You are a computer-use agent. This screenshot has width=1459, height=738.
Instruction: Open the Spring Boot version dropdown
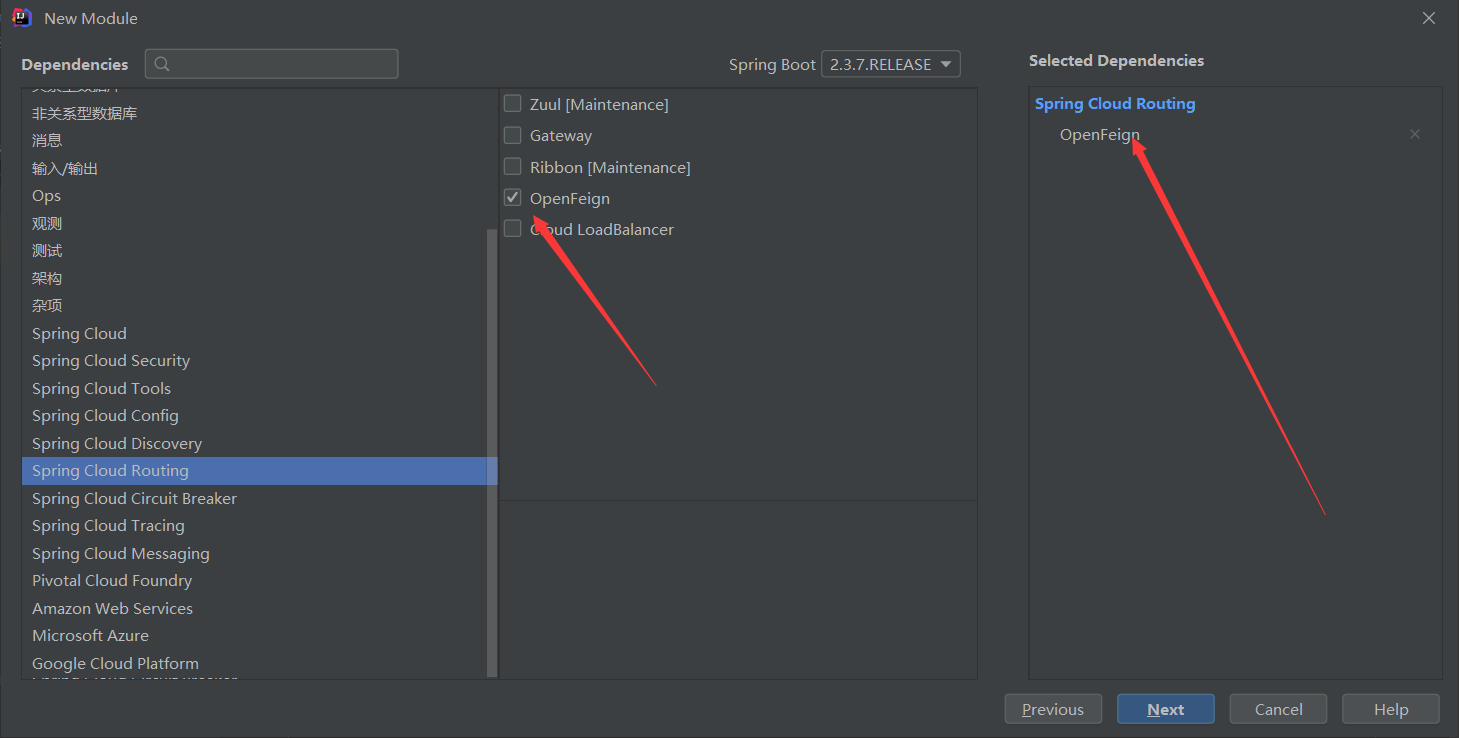pyautogui.click(x=890, y=64)
